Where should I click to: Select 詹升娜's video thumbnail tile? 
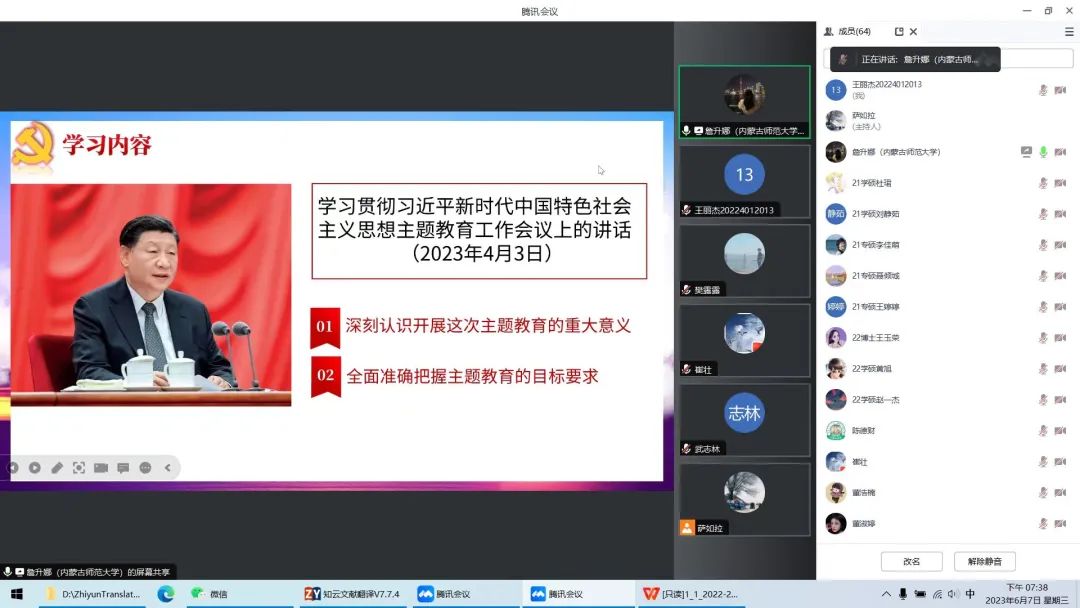[x=744, y=102]
